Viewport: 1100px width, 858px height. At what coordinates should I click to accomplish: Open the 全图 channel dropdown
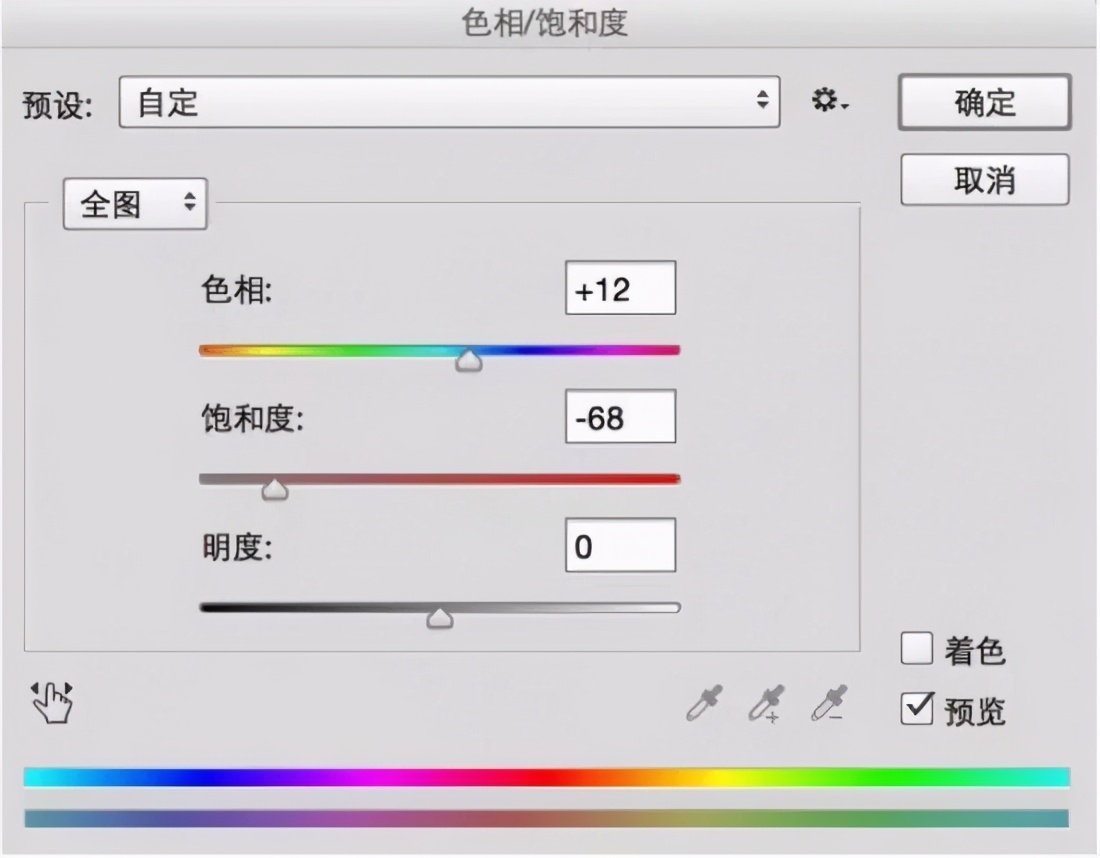(135, 204)
